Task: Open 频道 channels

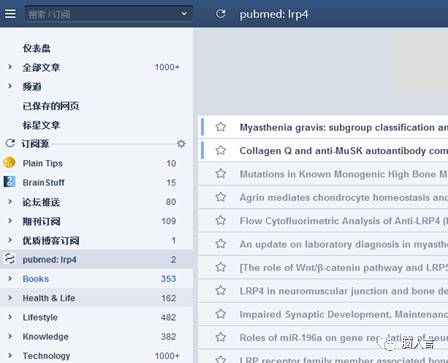Action: coord(32,87)
